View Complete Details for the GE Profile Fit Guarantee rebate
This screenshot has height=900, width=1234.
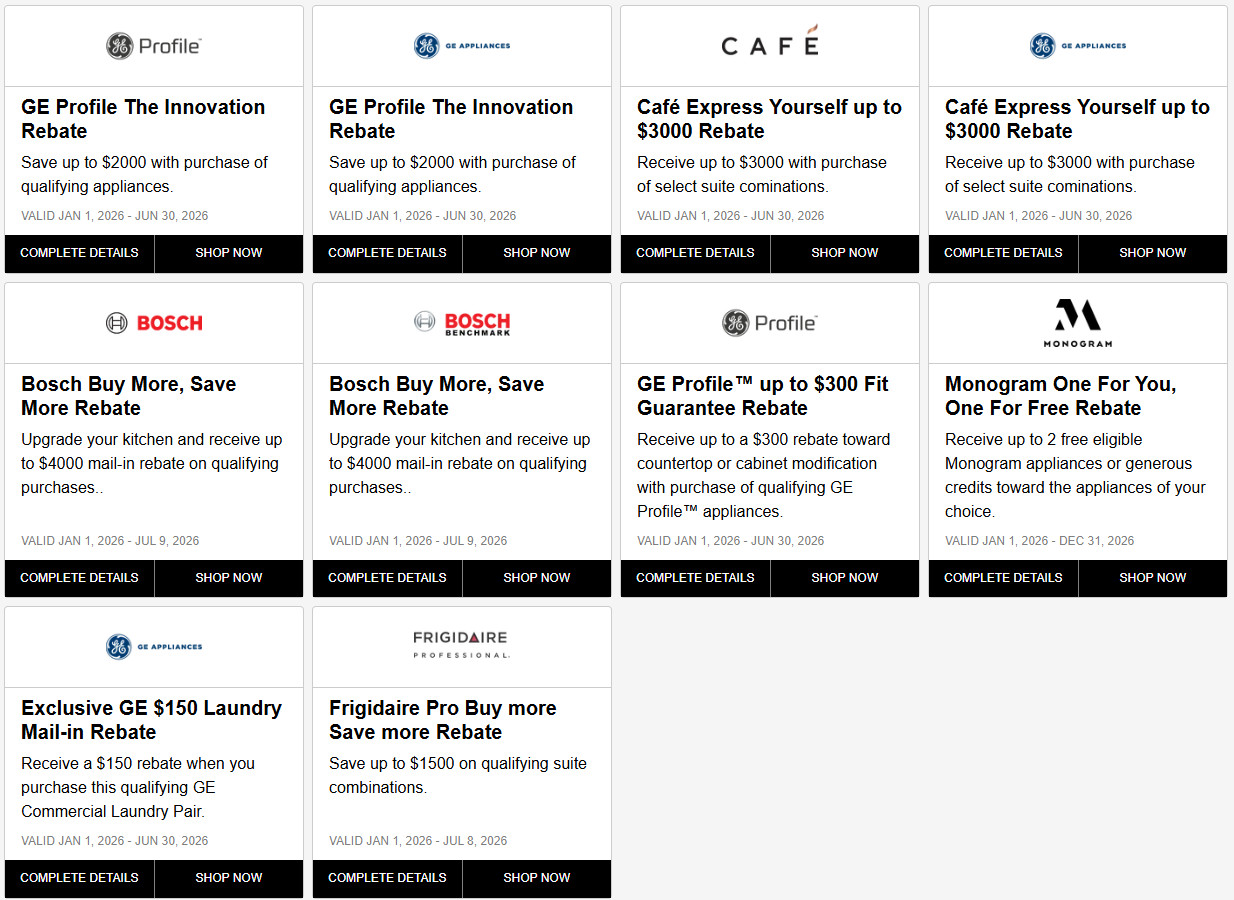[695, 578]
